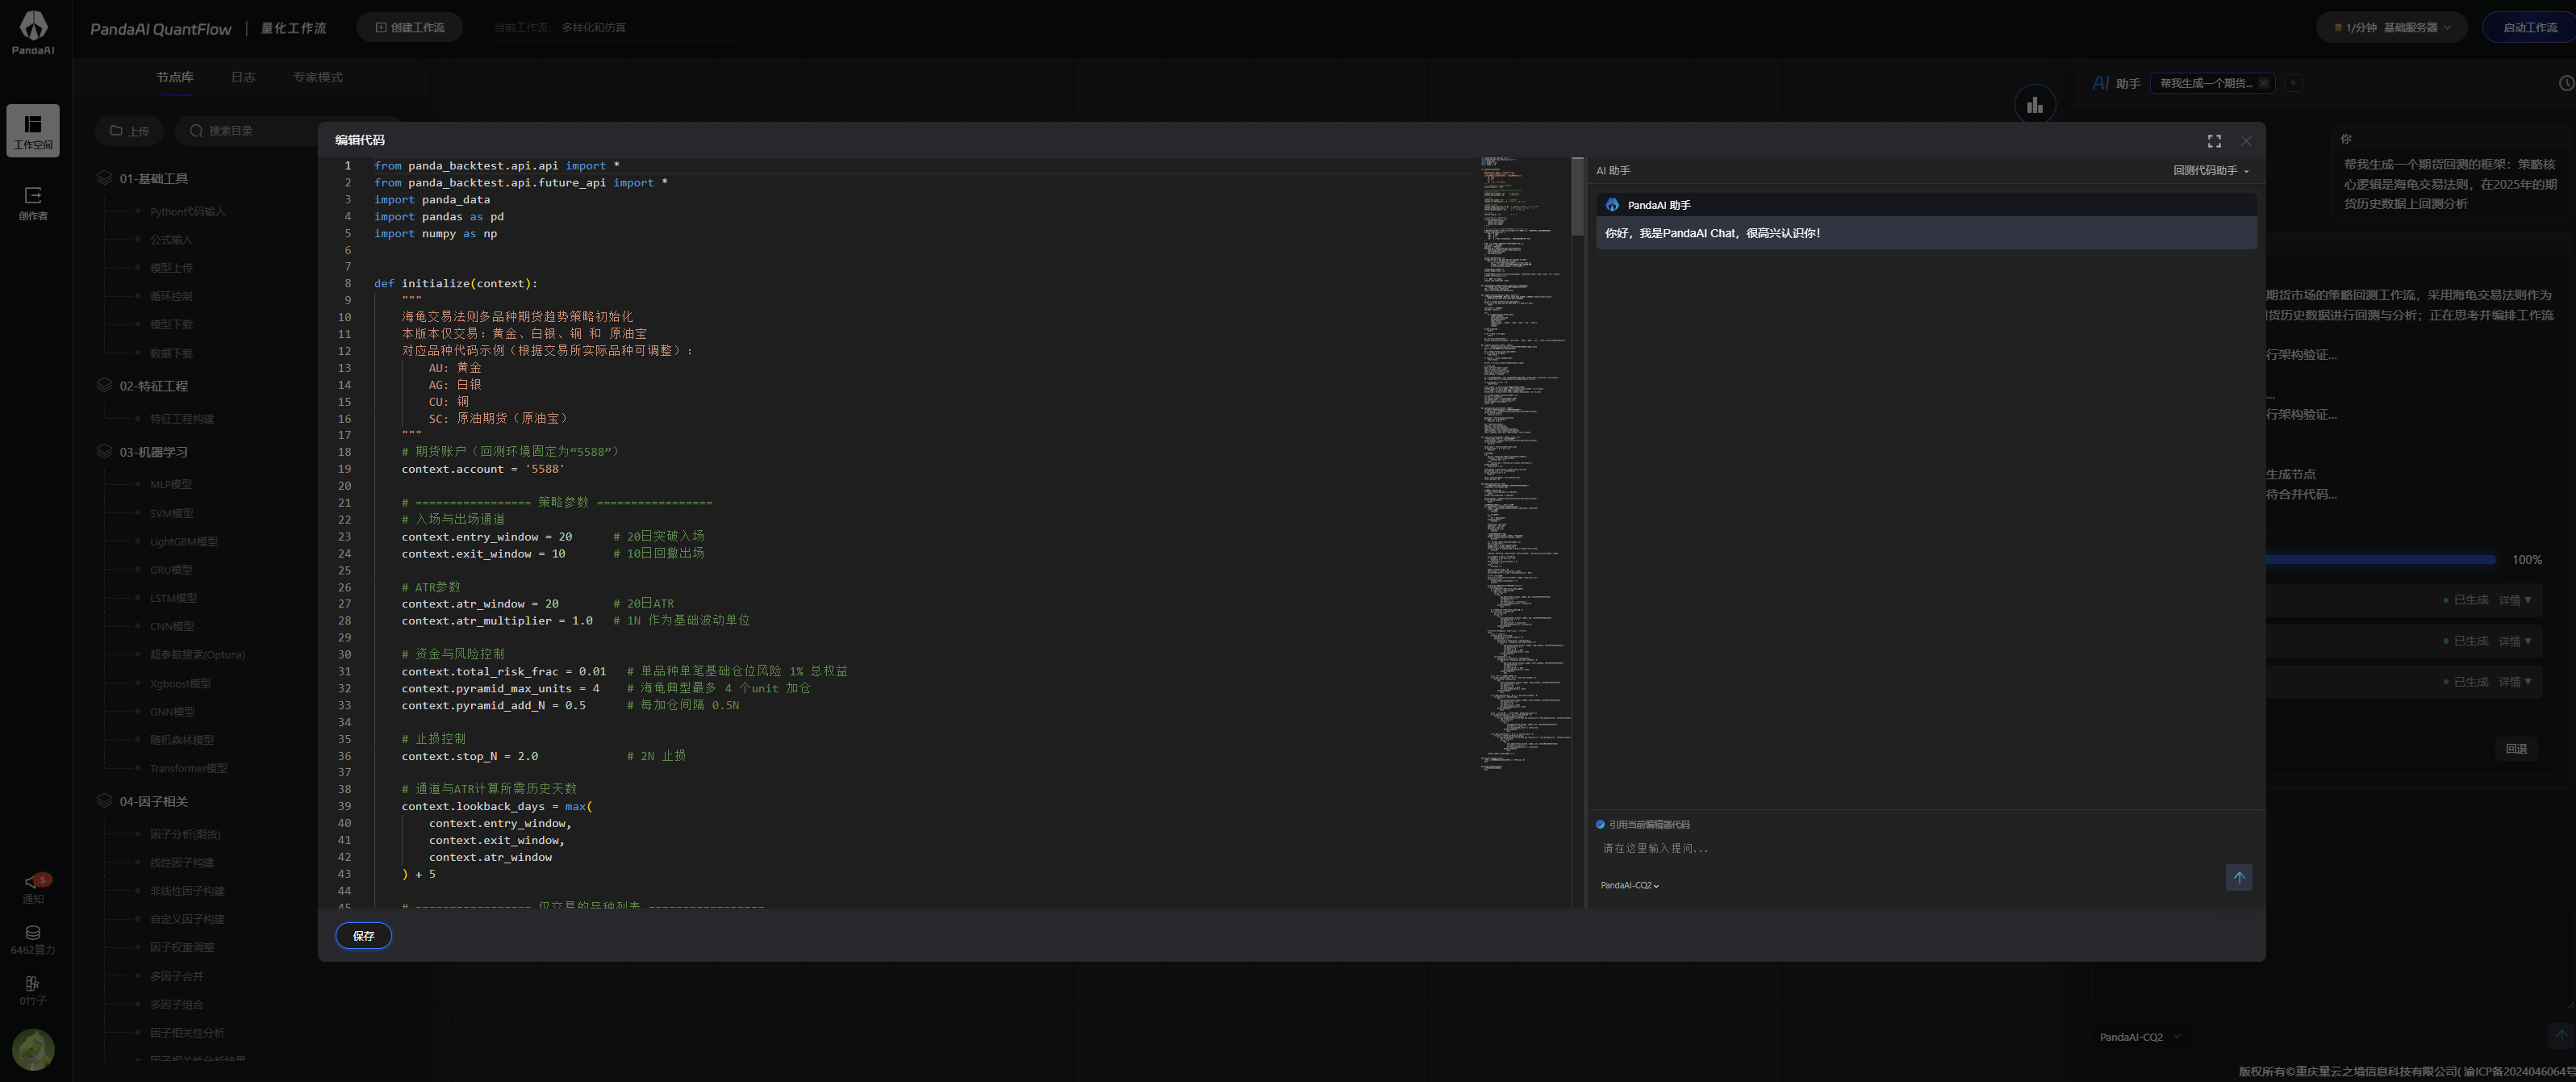Open the 回测代码助手 dropdown

coord(2211,171)
